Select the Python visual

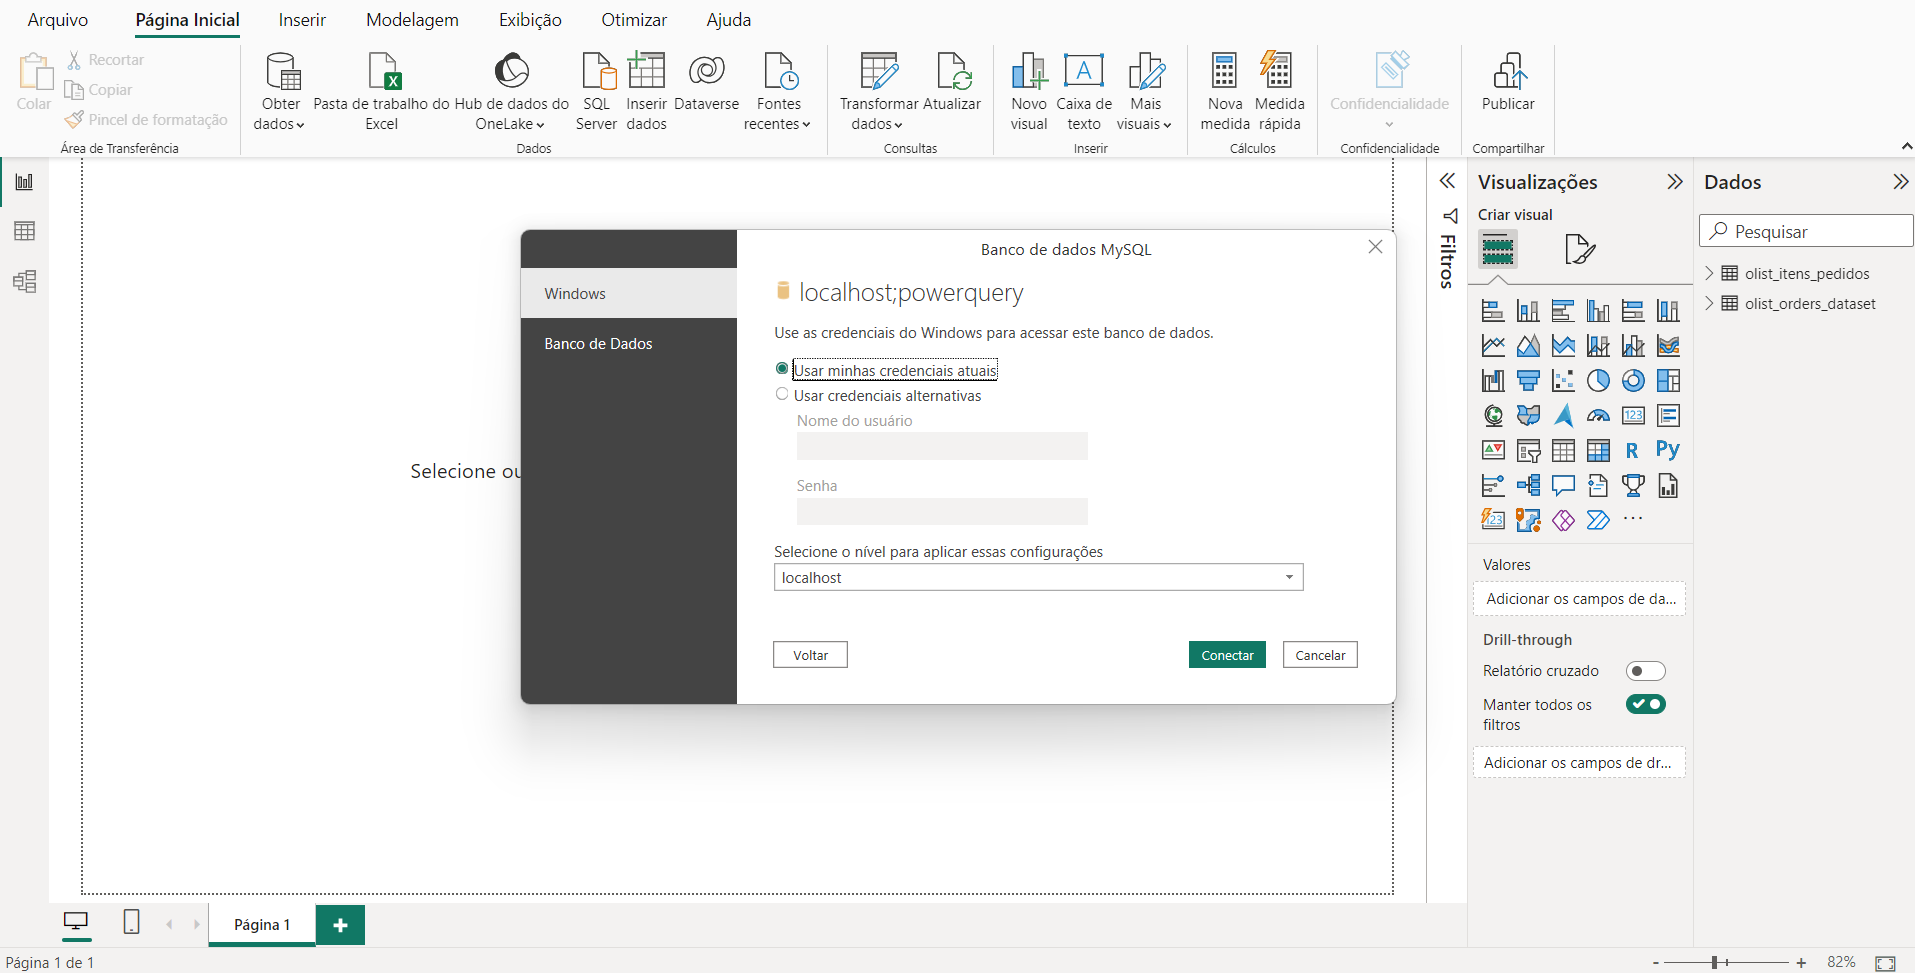[x=1668, y=450]
